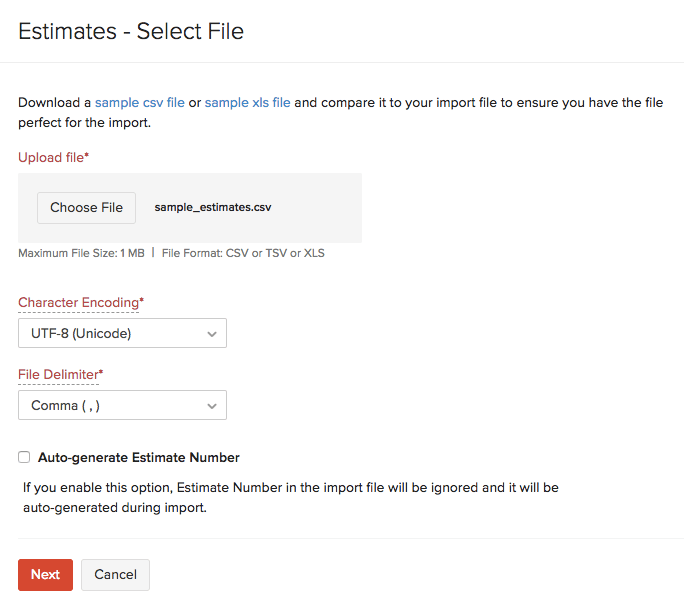
Task: Click the Auto-generate Estimate Number label text
Action: tap(139, 458)
